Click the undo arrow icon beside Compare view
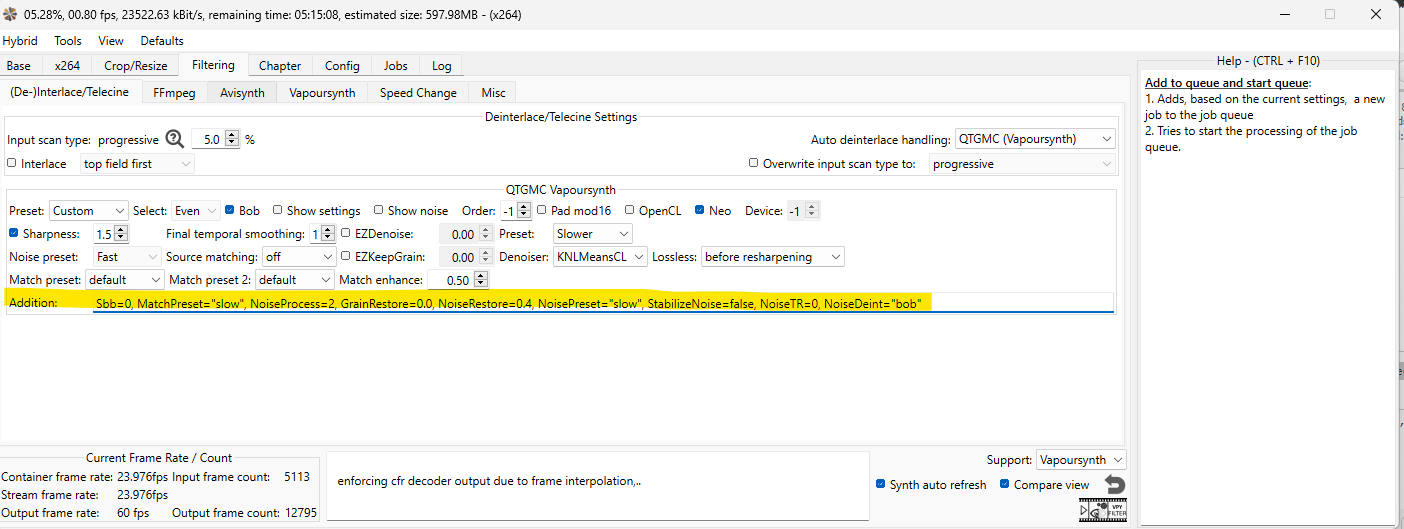Viewport: 1404px width, 529px height. point(1114,485)
